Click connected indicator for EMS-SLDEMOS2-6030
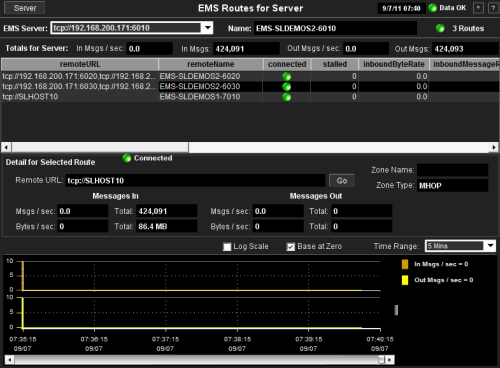Viewport: 500px width, 368px height. click(287, 87)
